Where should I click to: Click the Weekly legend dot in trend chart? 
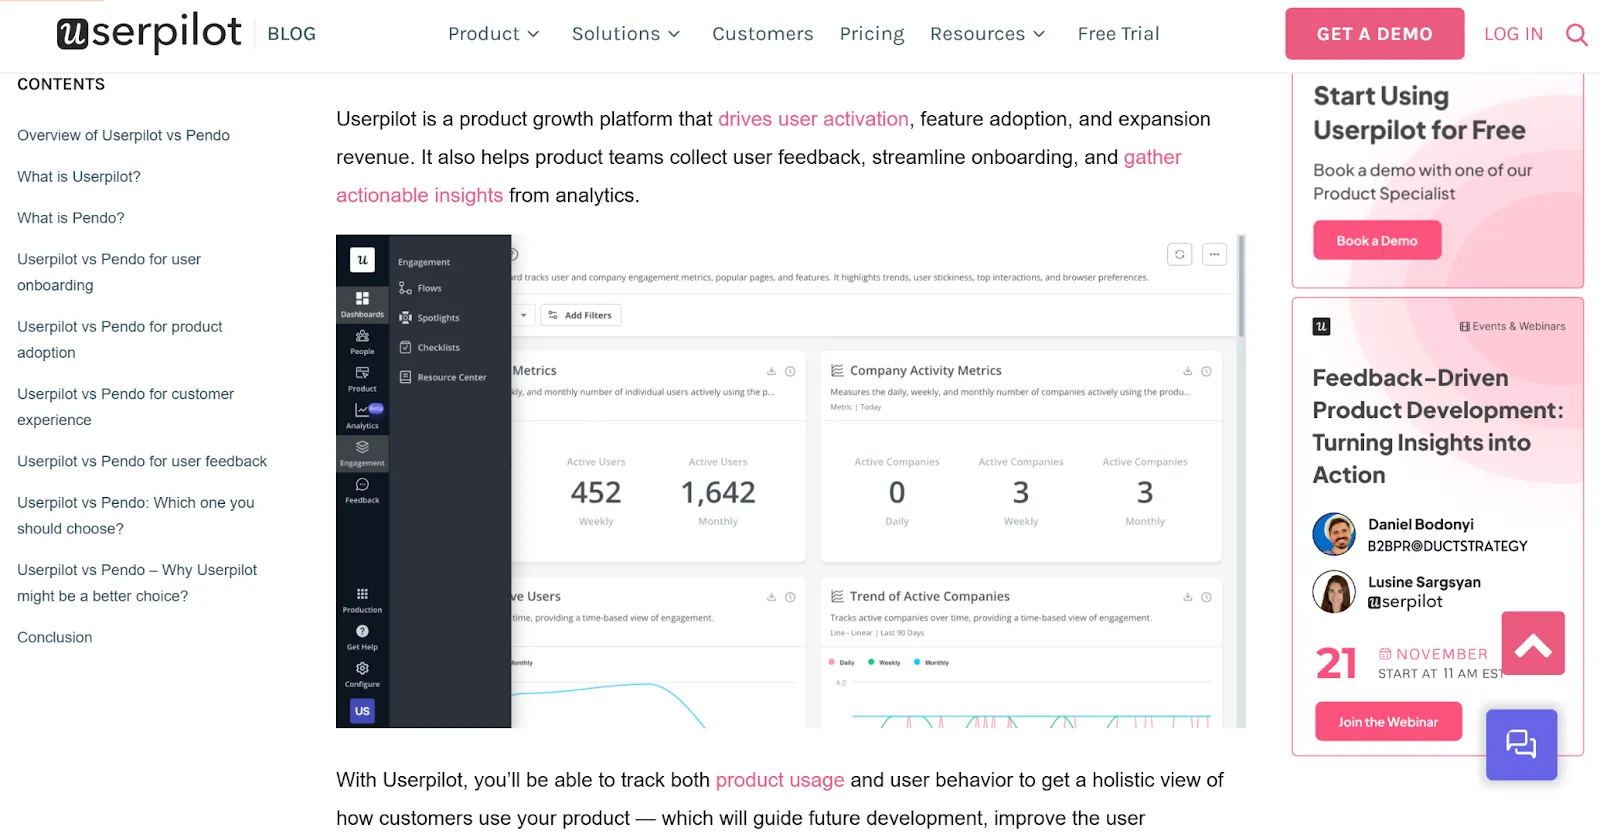point(871,662)
